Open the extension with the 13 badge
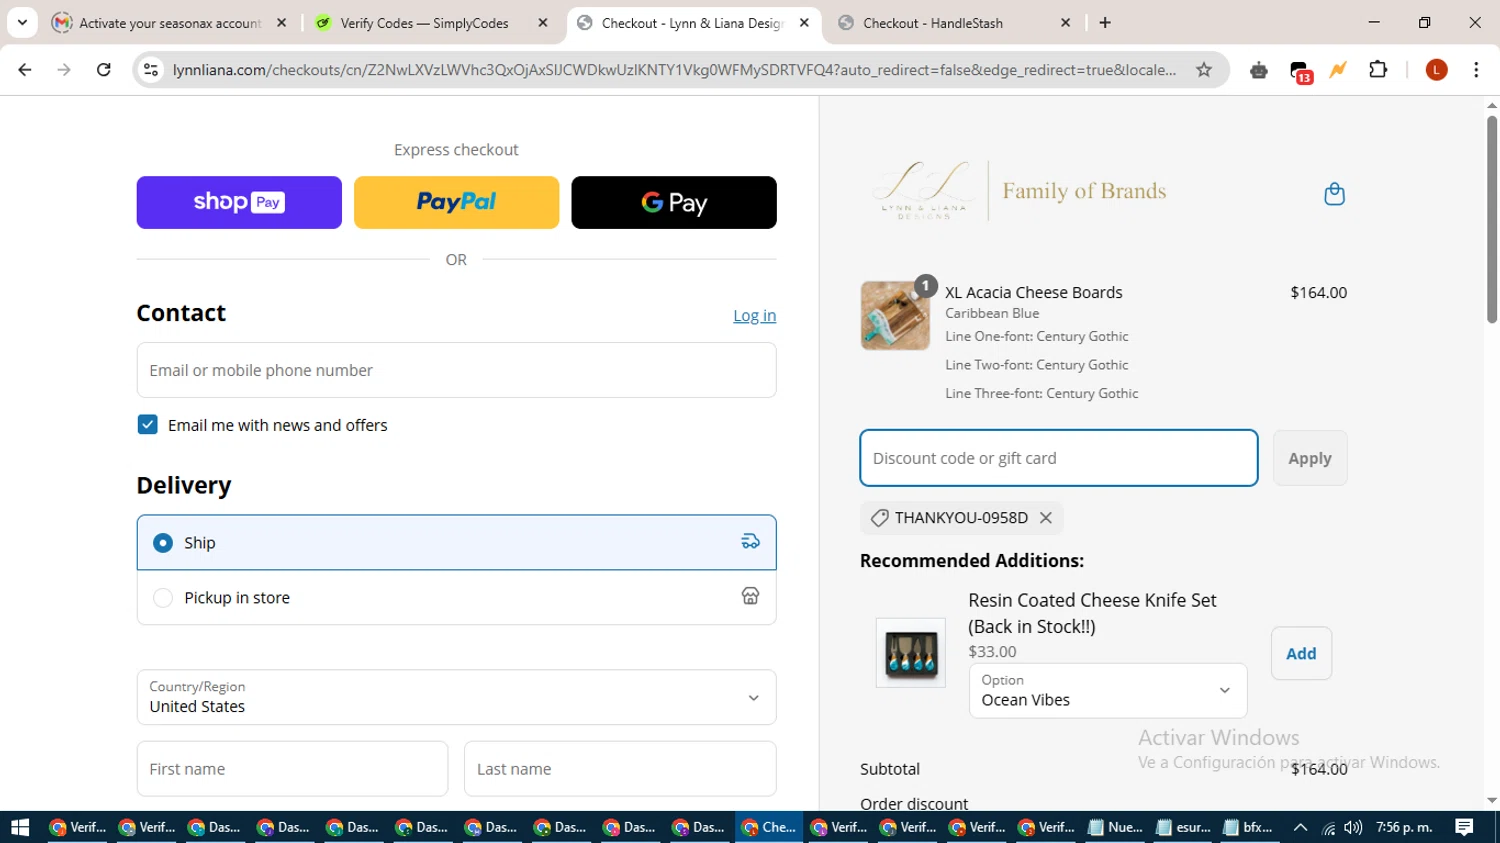 pyautogui.click(x=1300, y=71)
